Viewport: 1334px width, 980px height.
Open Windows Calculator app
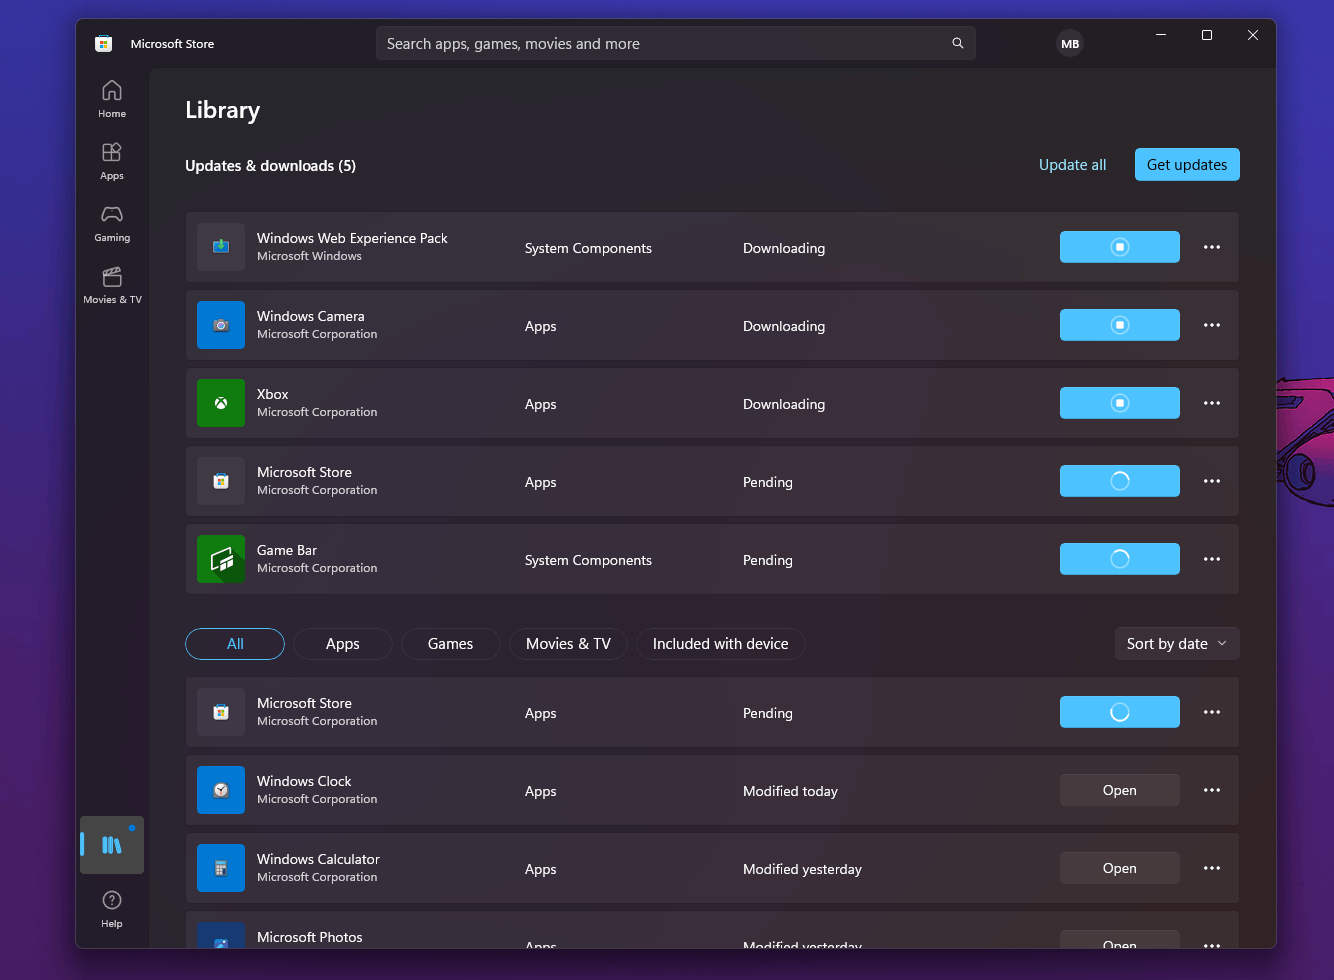tap(1120, 868)
